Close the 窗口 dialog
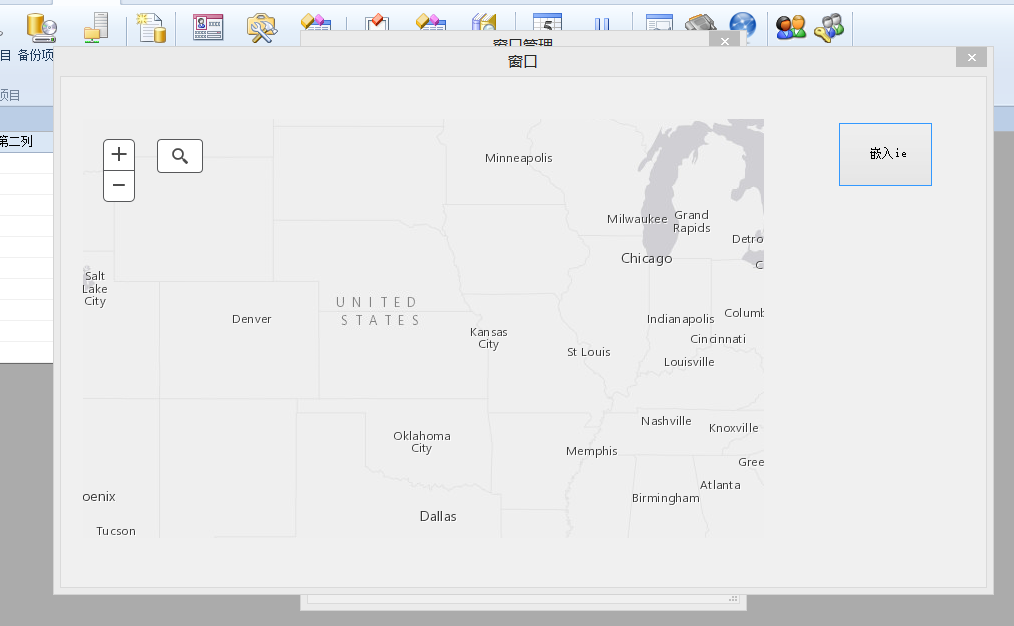The height and width of the screenshot is (626, 1014). (x=971, y=58)
